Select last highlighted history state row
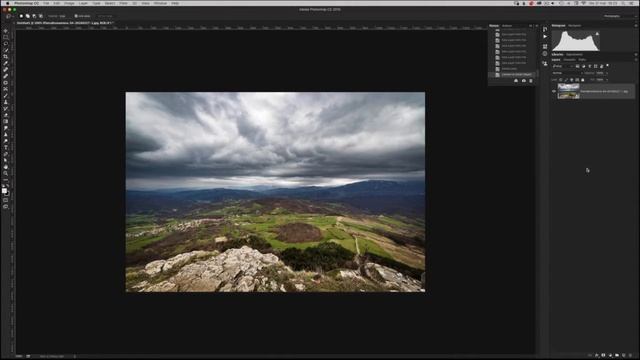The height and width of the screenshot is (360, 640). click(512, 75)
